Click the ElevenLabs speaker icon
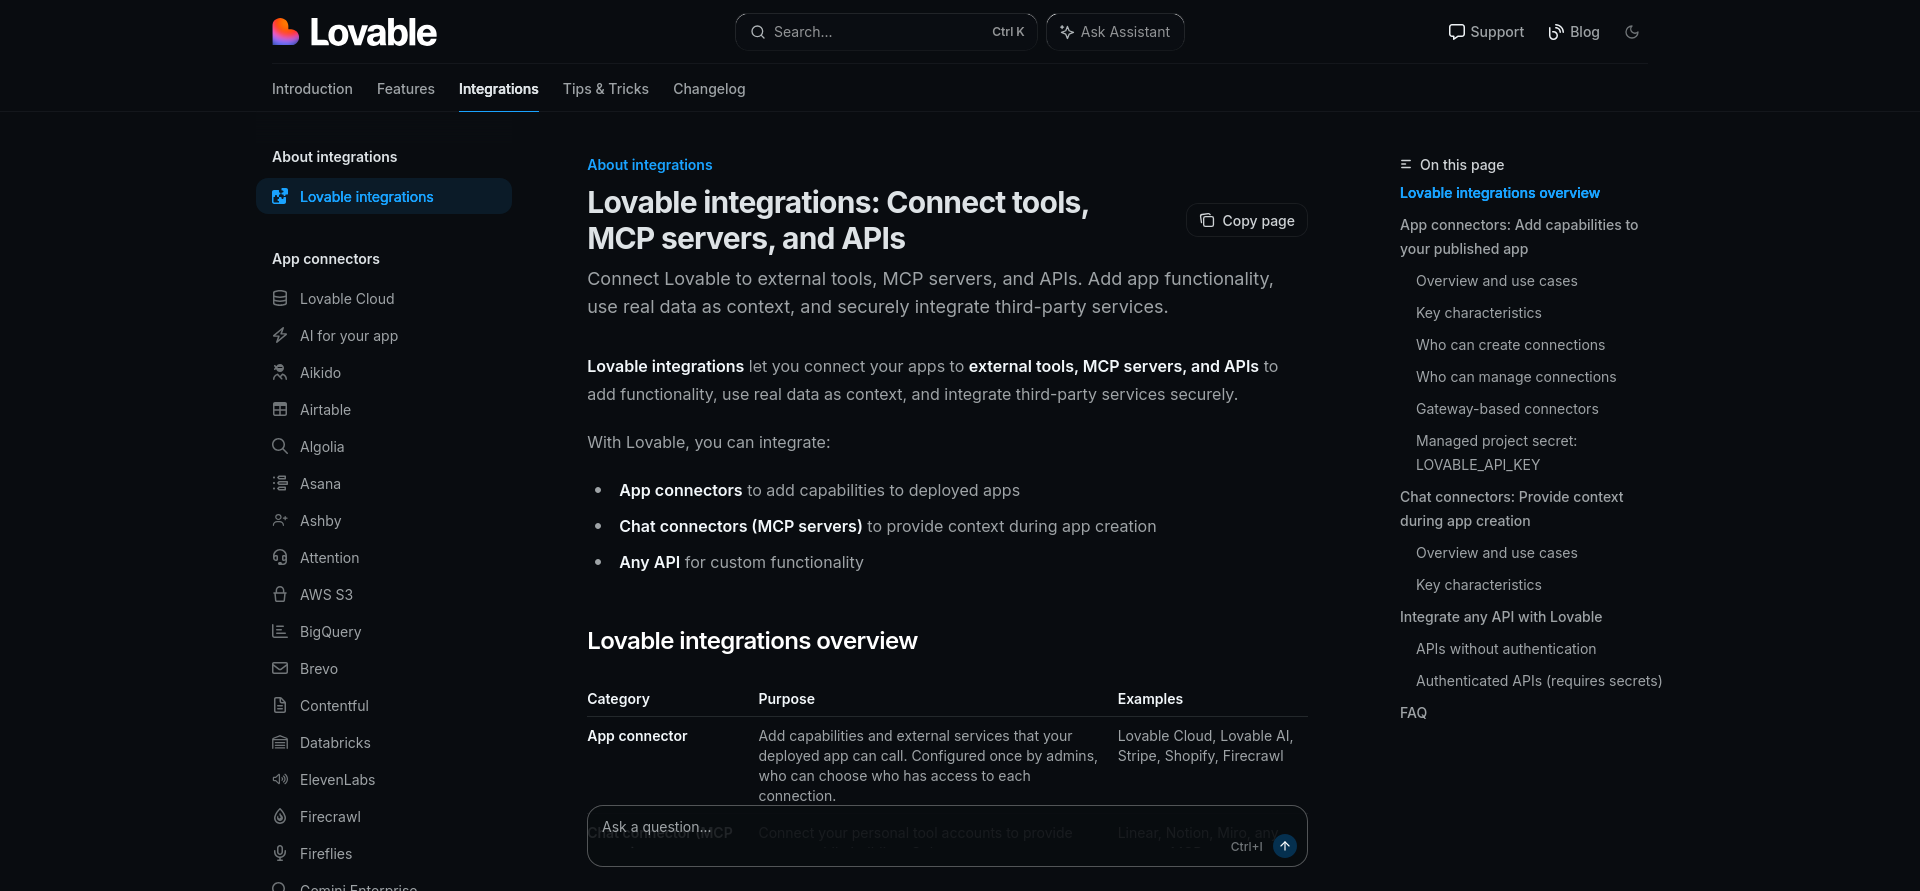 point(280,779)
